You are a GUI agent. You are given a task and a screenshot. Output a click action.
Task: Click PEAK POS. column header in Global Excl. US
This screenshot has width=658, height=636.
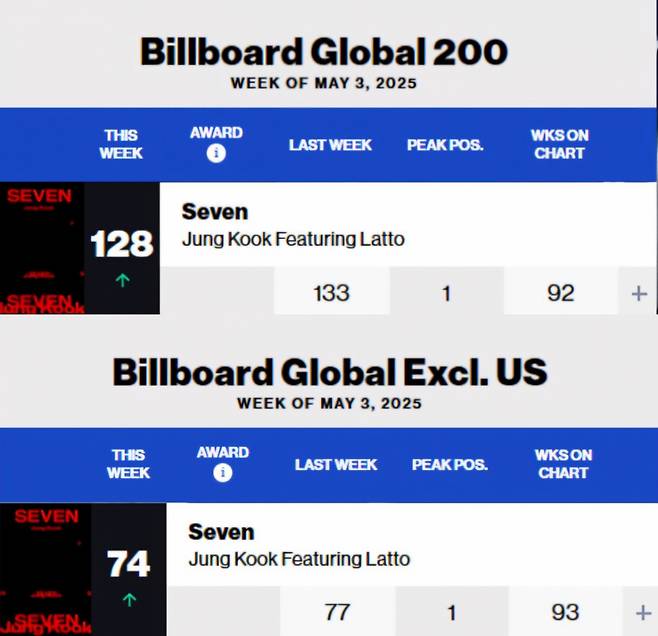[x=450, y=465]
